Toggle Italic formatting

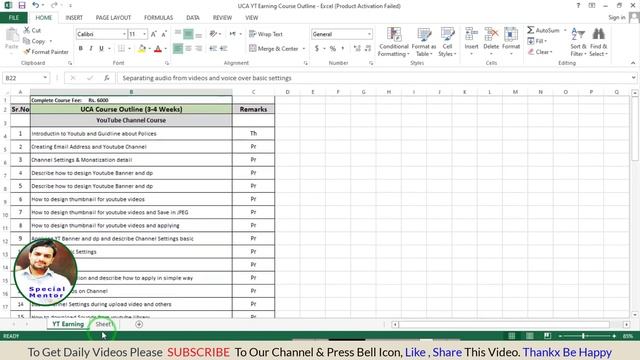click(x=91, y=49)
